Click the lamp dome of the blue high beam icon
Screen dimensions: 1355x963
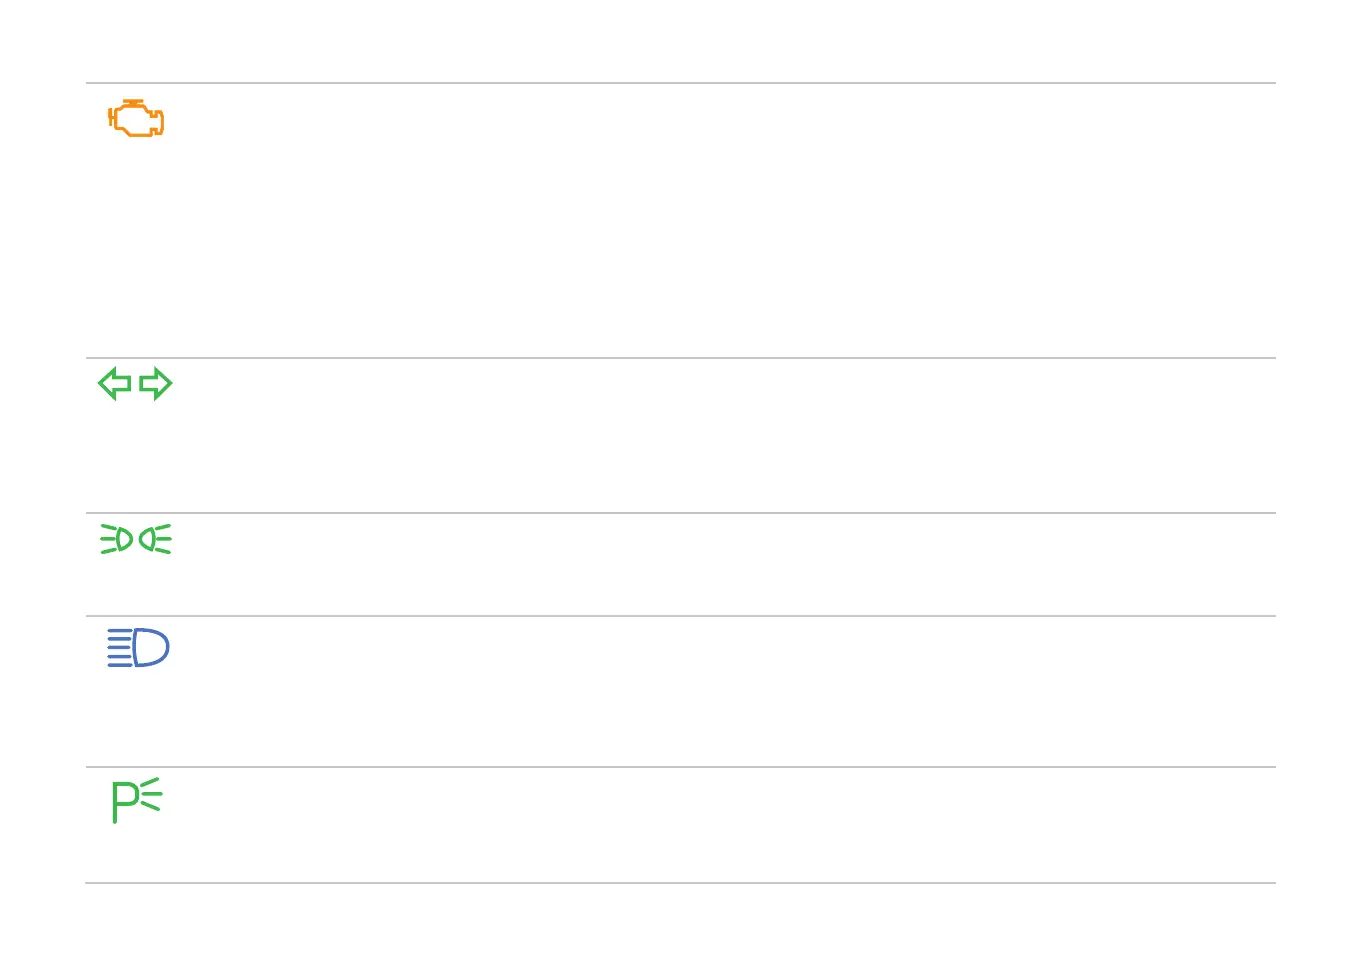(152, 648)
